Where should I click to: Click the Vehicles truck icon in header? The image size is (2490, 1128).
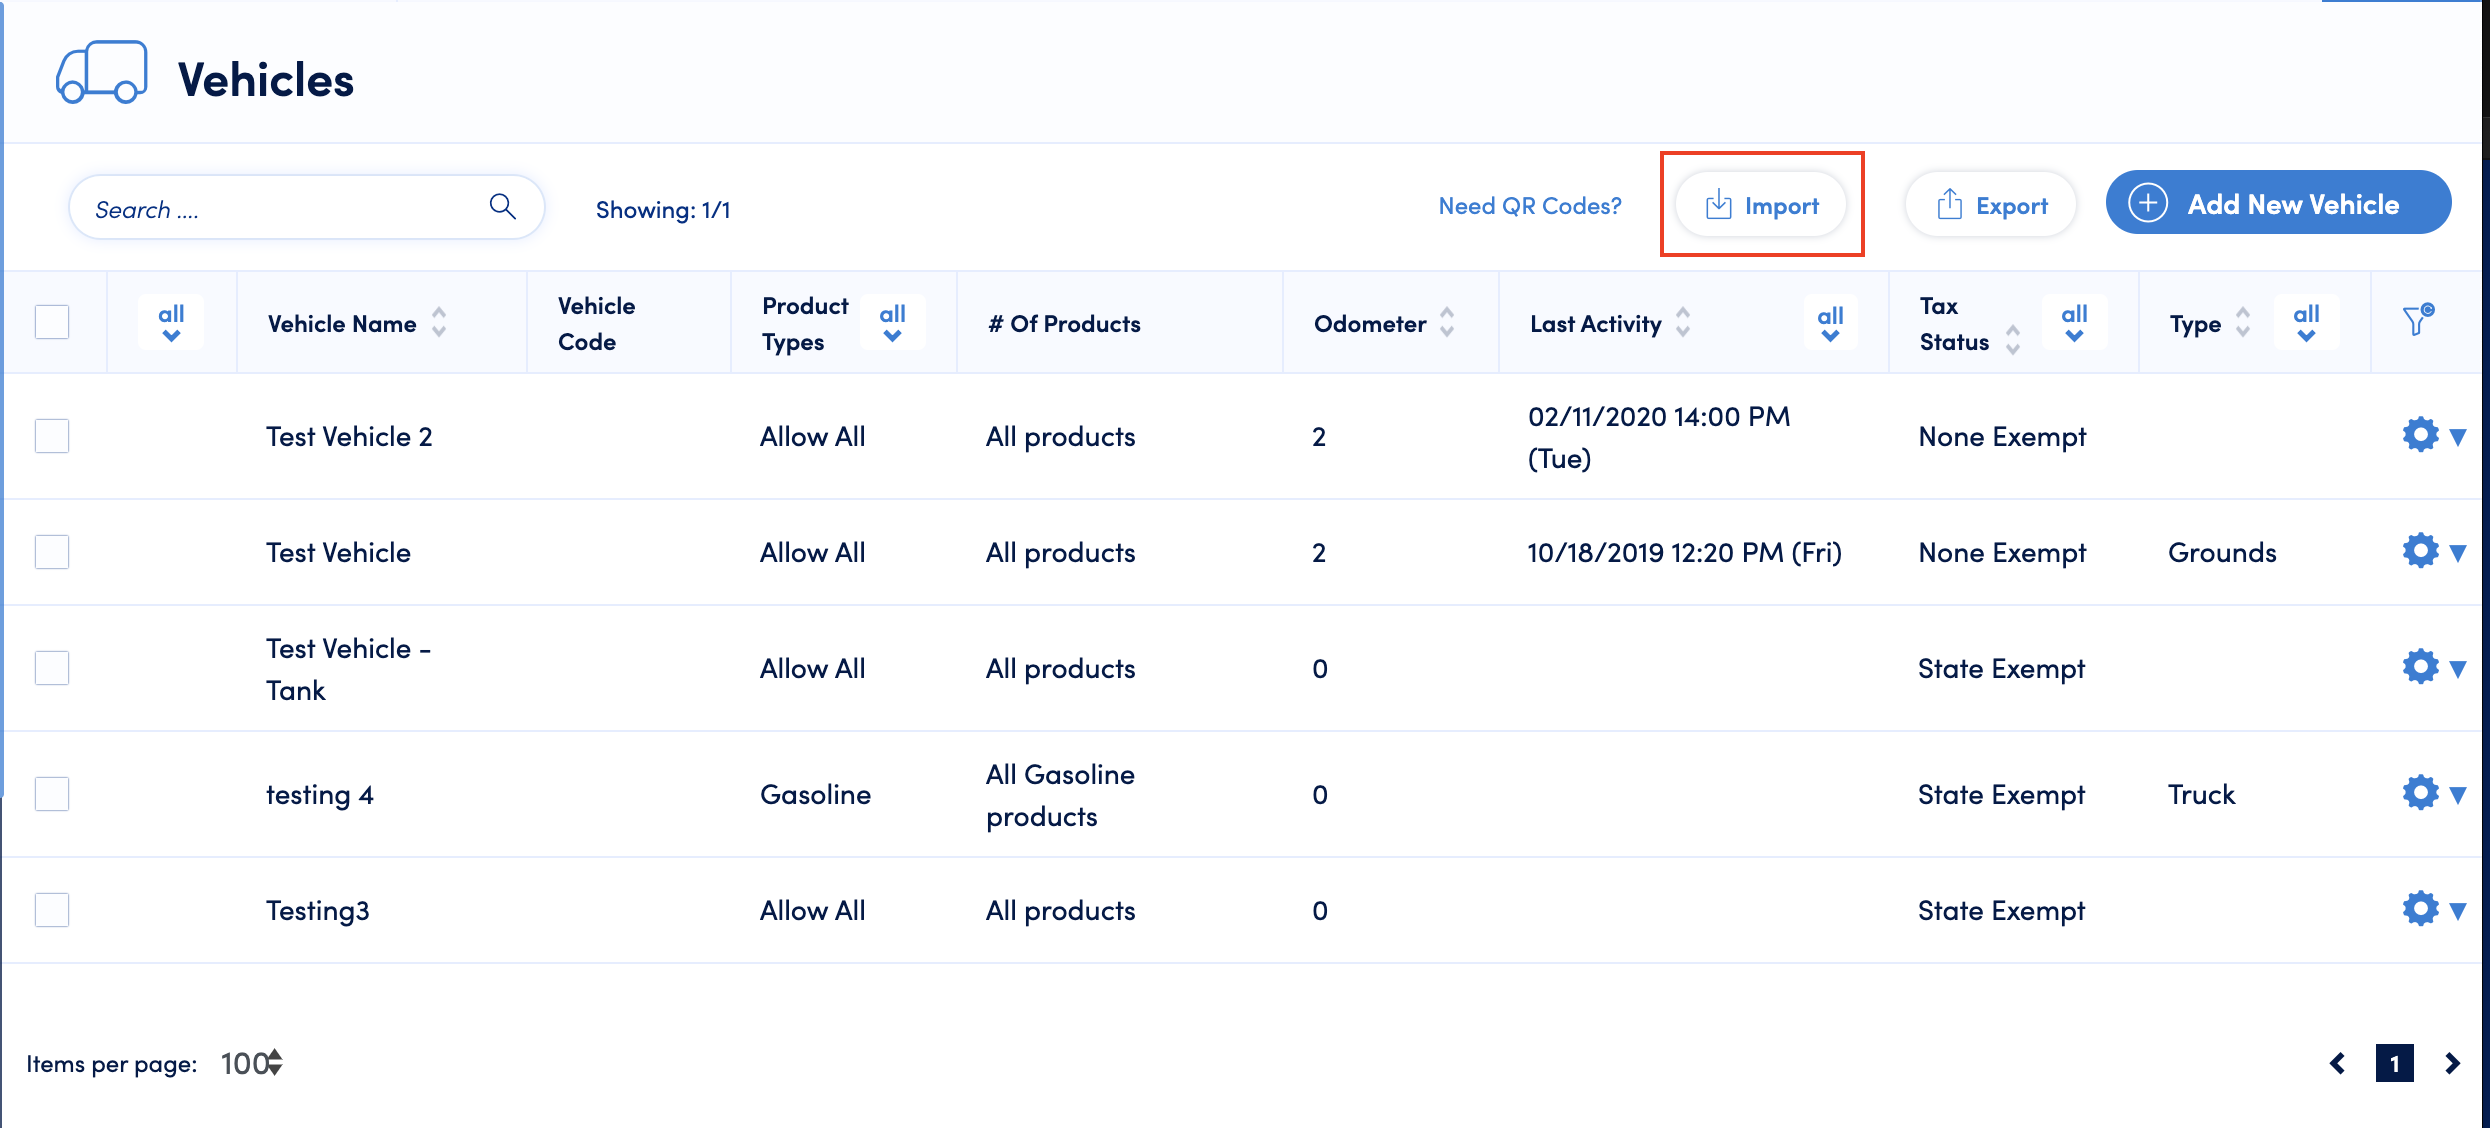pos(102,72)
